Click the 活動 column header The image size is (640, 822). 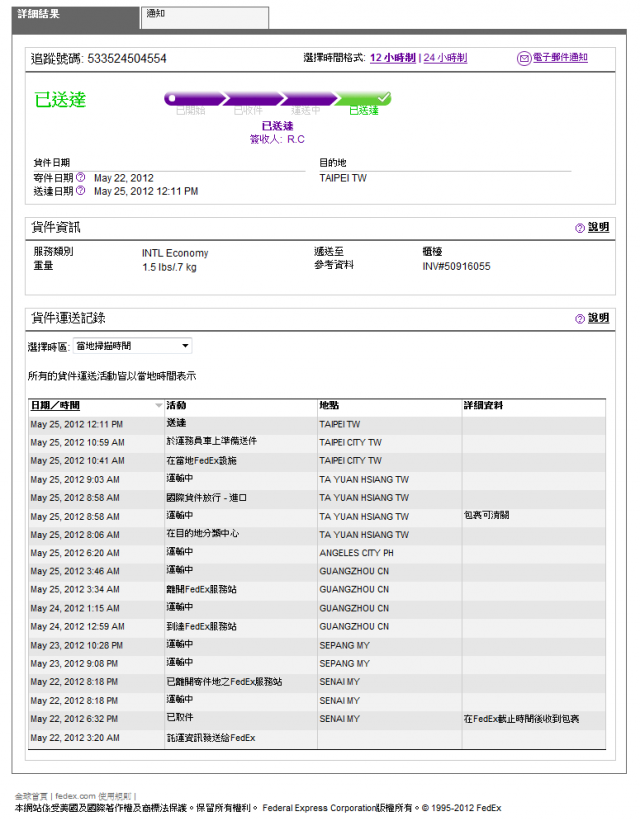176,405
